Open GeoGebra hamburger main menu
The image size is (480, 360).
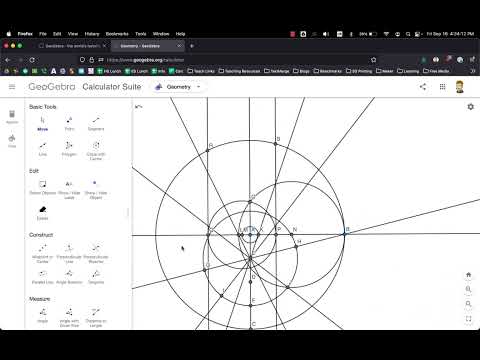click(12, 87)
